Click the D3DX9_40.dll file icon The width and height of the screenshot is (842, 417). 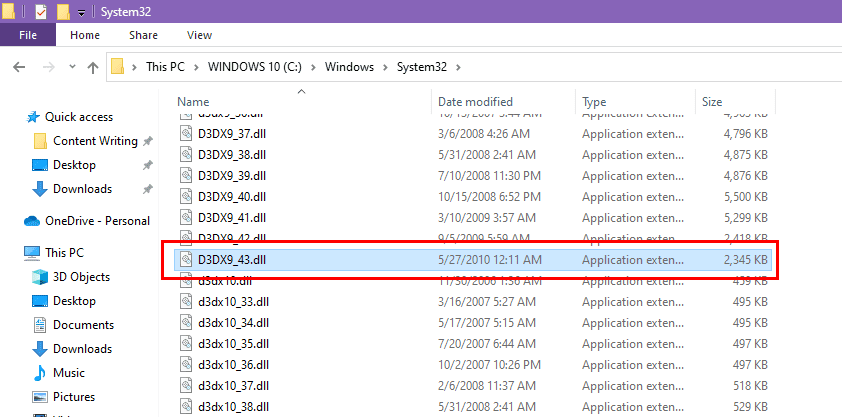[x=186, y=197]
